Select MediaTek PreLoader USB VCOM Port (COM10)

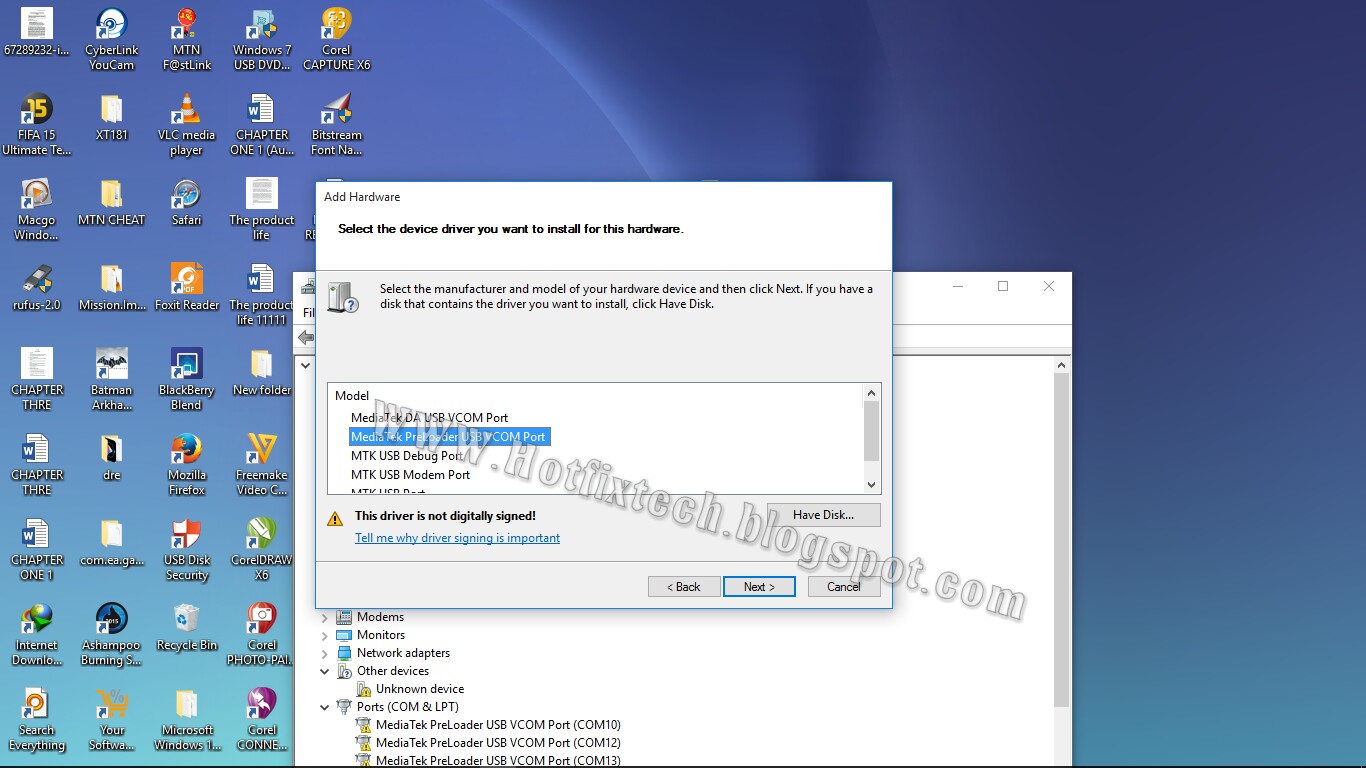tap(498, 725)
